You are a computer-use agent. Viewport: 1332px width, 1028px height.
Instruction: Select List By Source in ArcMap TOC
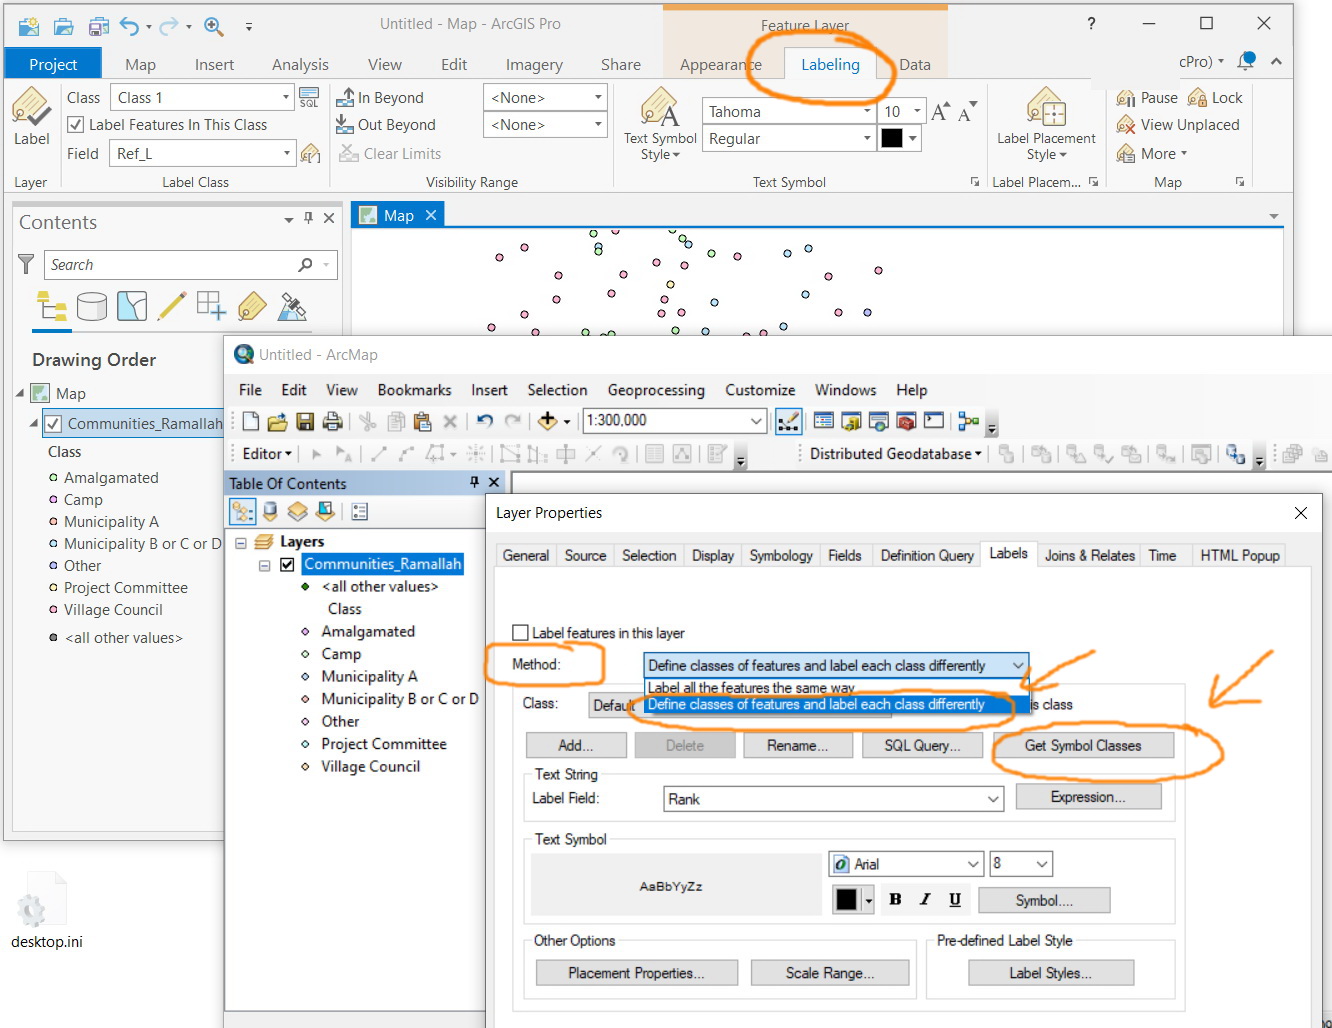pyautogui.click(x=270, y=512)
